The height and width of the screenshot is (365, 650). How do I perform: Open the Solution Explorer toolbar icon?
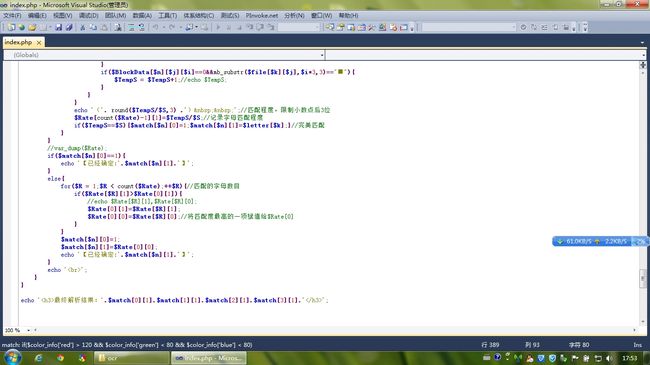coord(330,27)
